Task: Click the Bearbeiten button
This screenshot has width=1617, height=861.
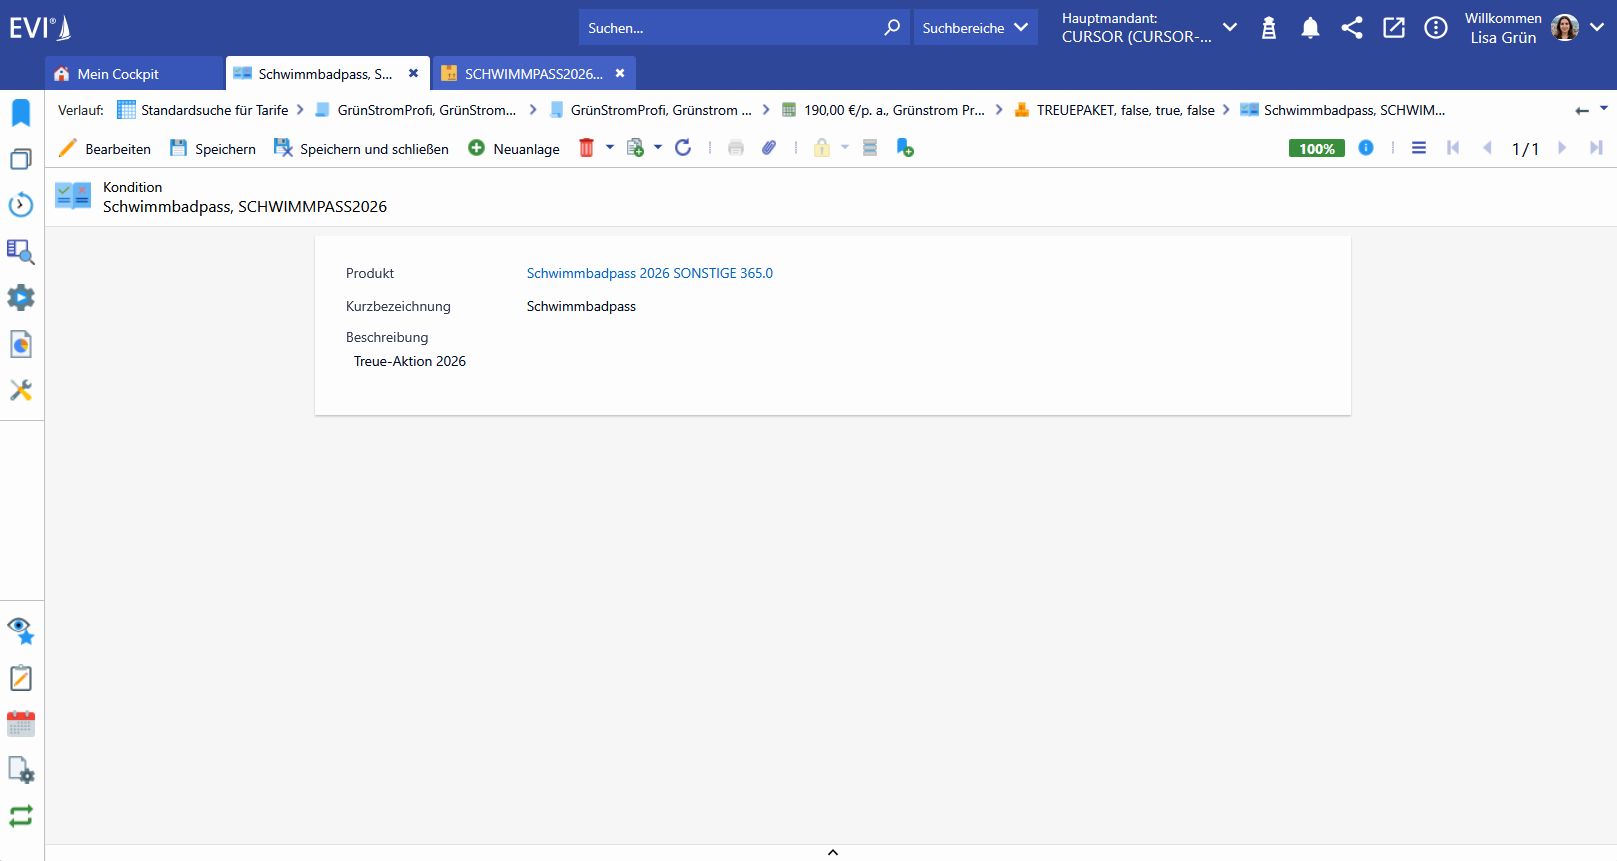Action: point(105,149)
